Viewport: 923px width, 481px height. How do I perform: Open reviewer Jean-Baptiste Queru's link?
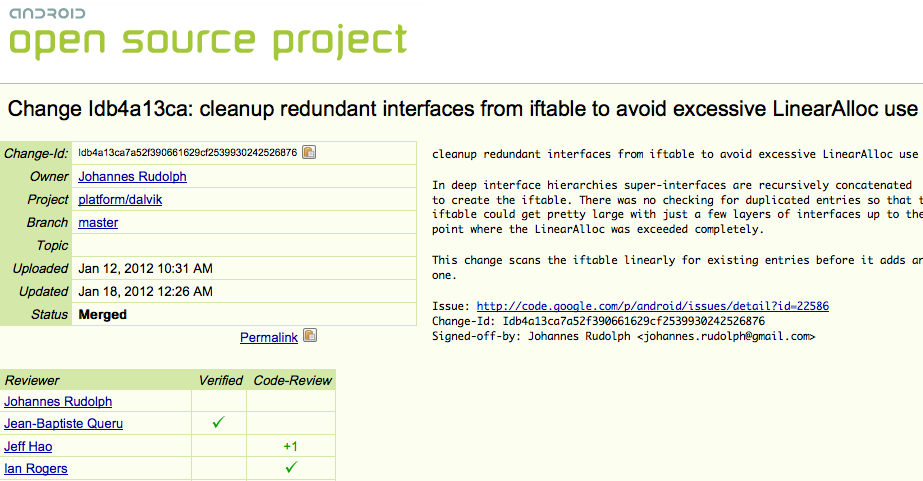[64, 424]
